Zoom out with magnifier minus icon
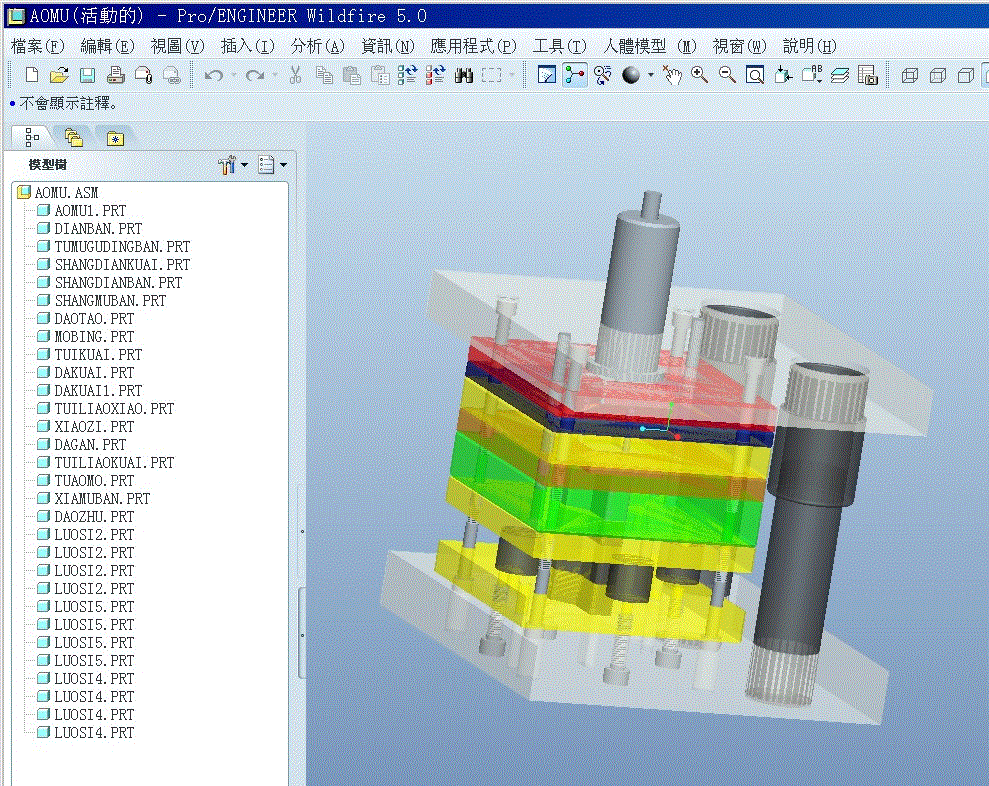The height and width of the screenshot is (786, 989). click(727, 75)
